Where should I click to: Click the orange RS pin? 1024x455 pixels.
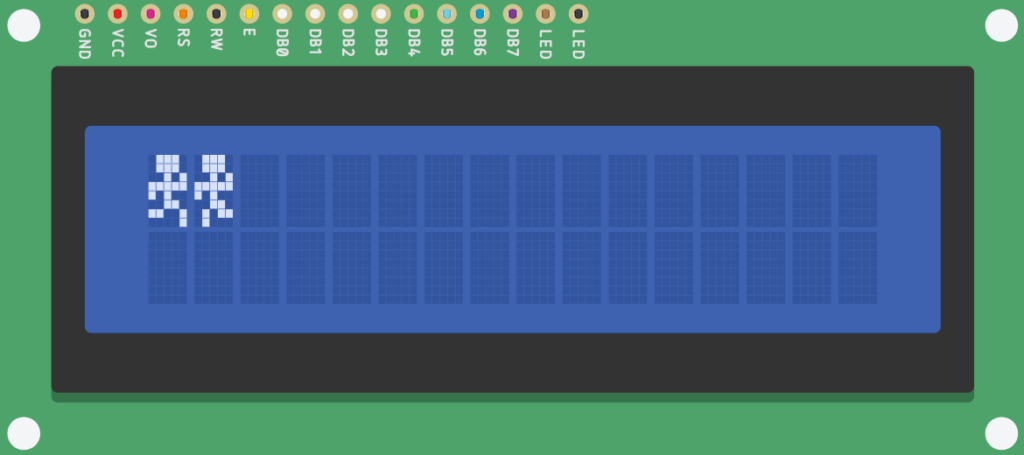coord(184,14)
